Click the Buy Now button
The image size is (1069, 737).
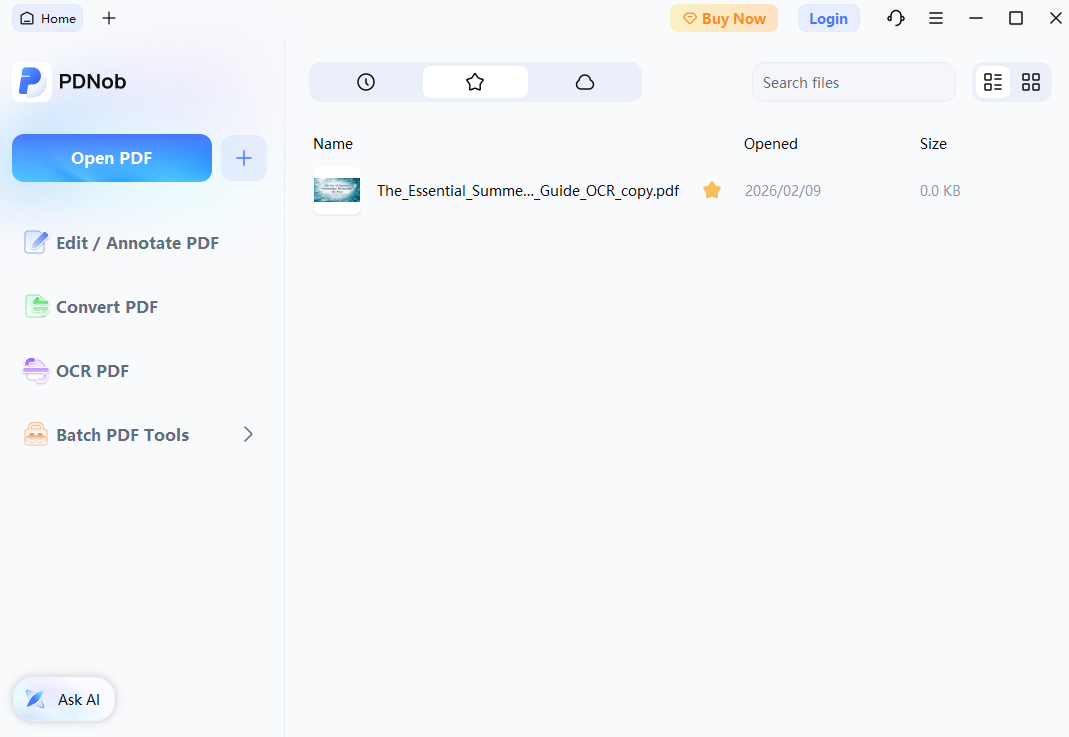724,18
